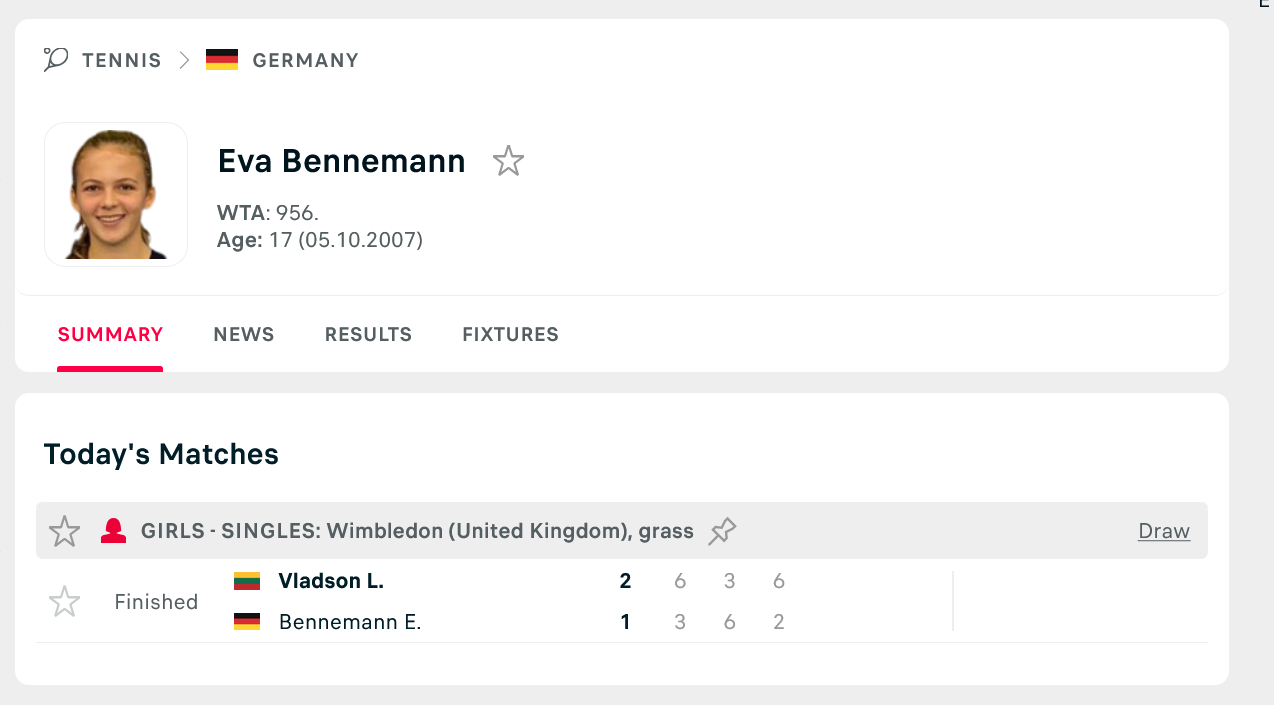Pin the Wimbledon Girls Singles tournament
Viewport: 1274px width, 705px height.
[x=722, y=531]
